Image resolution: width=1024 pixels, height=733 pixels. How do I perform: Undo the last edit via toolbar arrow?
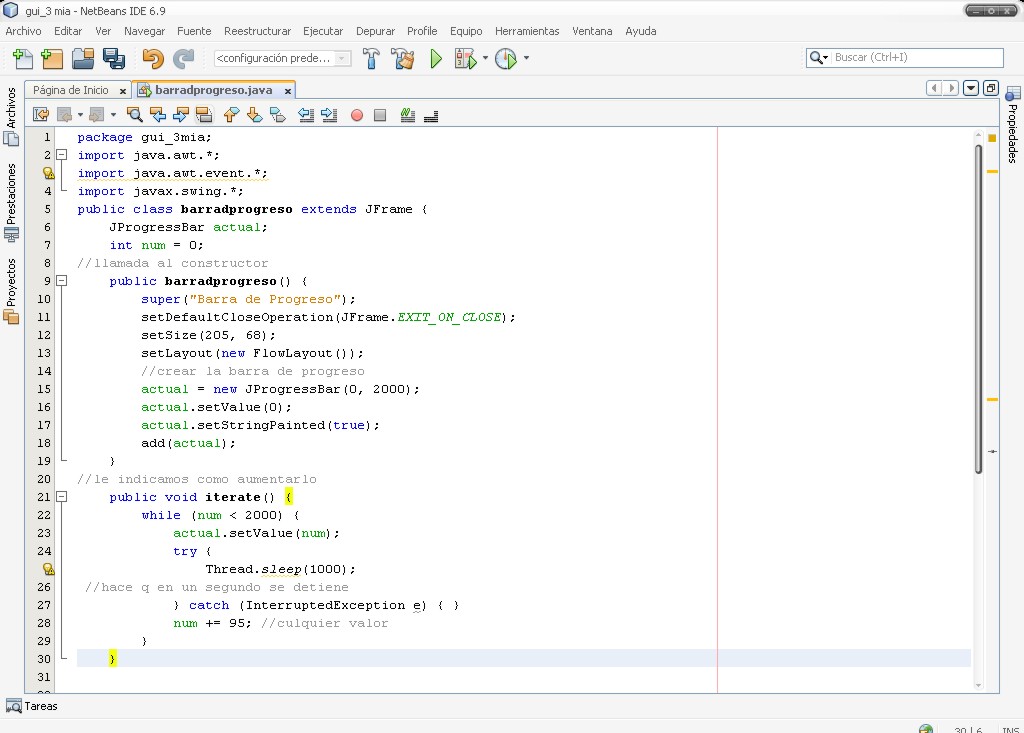(x=152, y=59)
